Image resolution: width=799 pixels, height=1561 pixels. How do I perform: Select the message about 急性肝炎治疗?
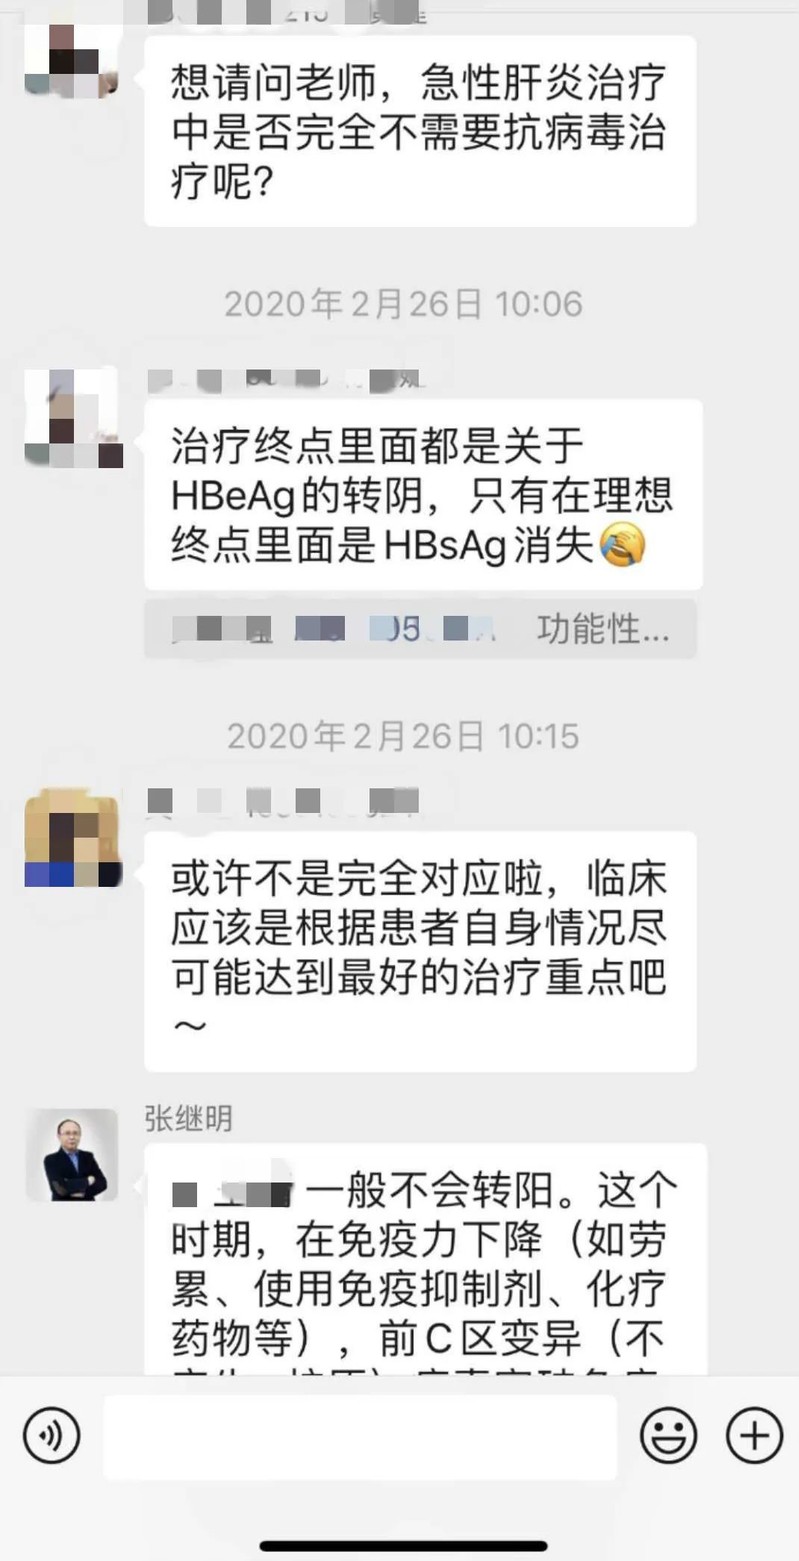point(420,131)
